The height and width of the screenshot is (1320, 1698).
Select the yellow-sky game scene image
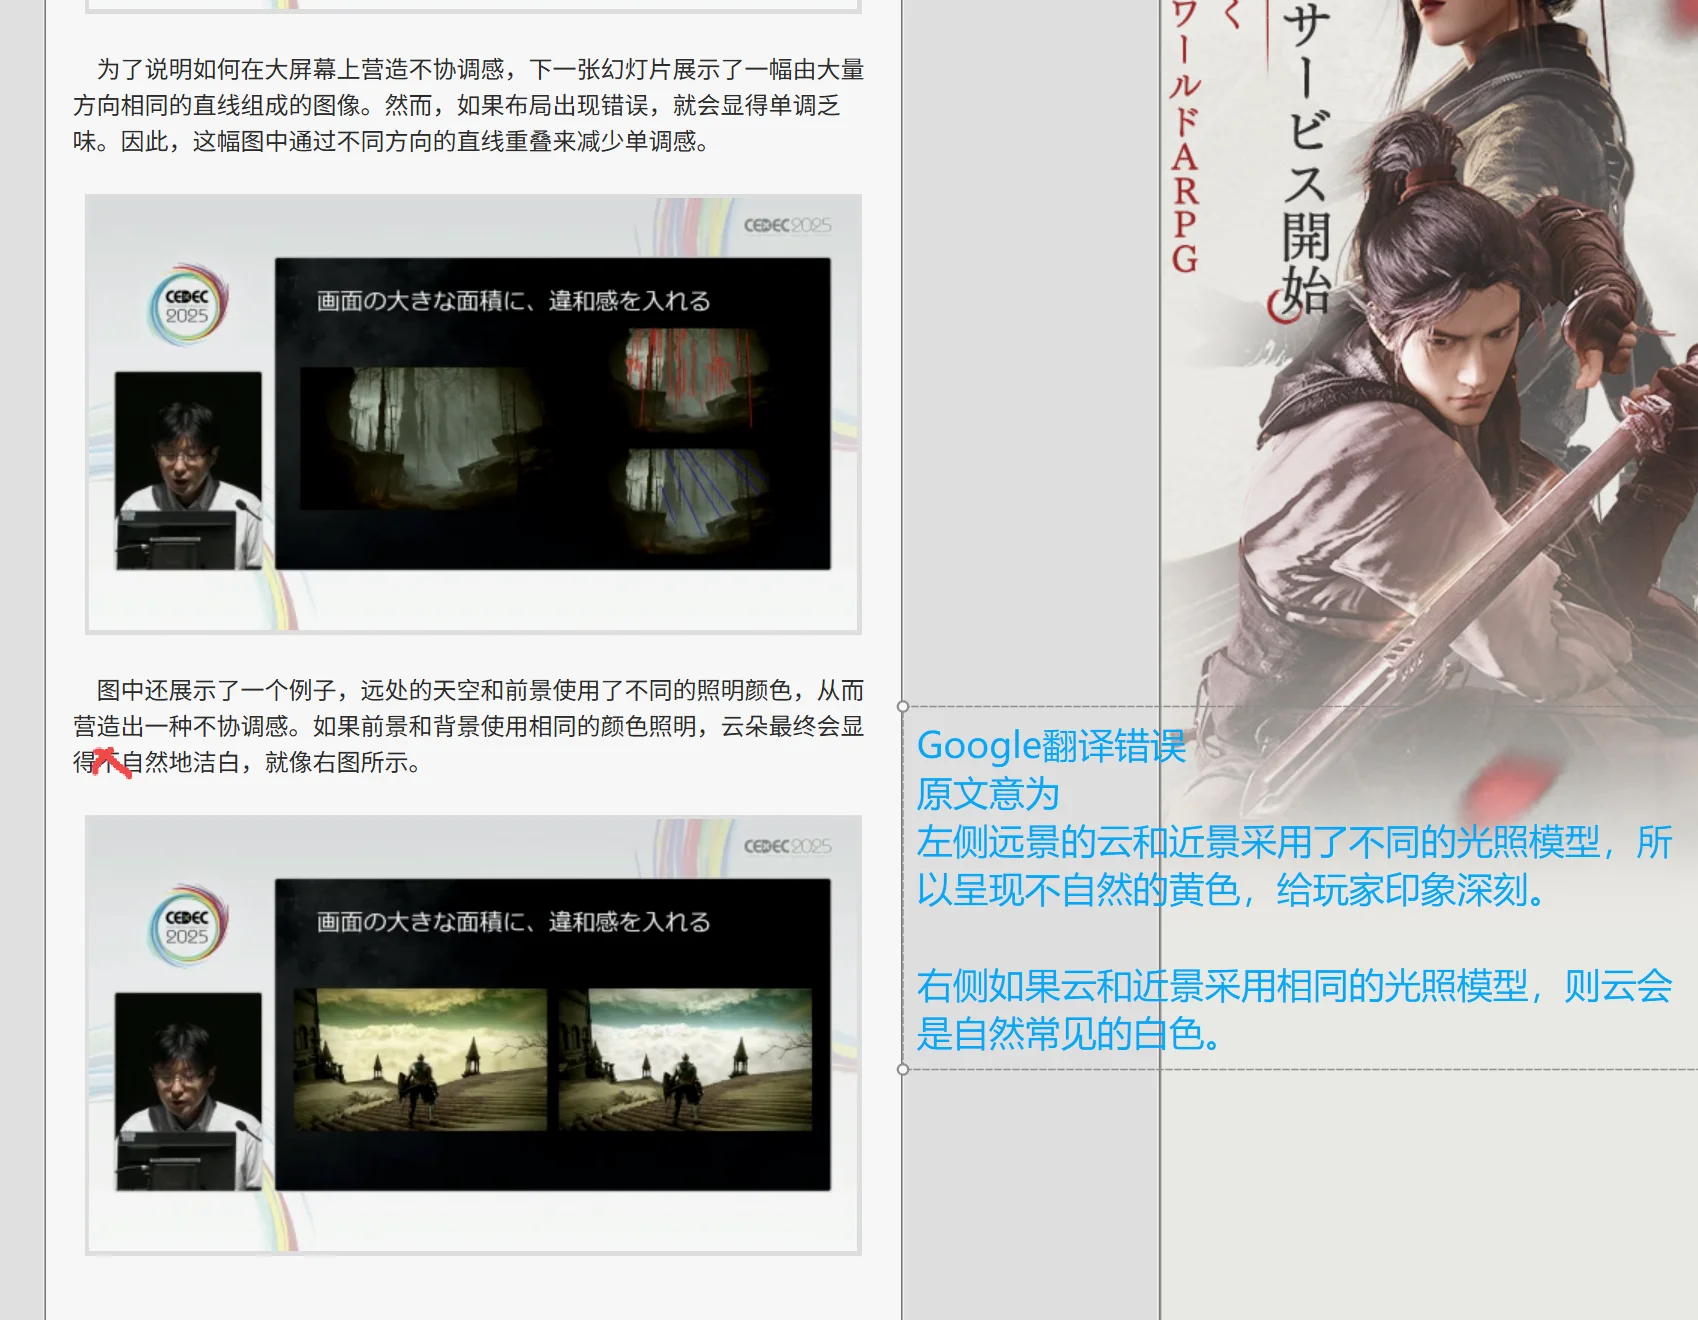pyautogui.click(x=420, y=1059)
